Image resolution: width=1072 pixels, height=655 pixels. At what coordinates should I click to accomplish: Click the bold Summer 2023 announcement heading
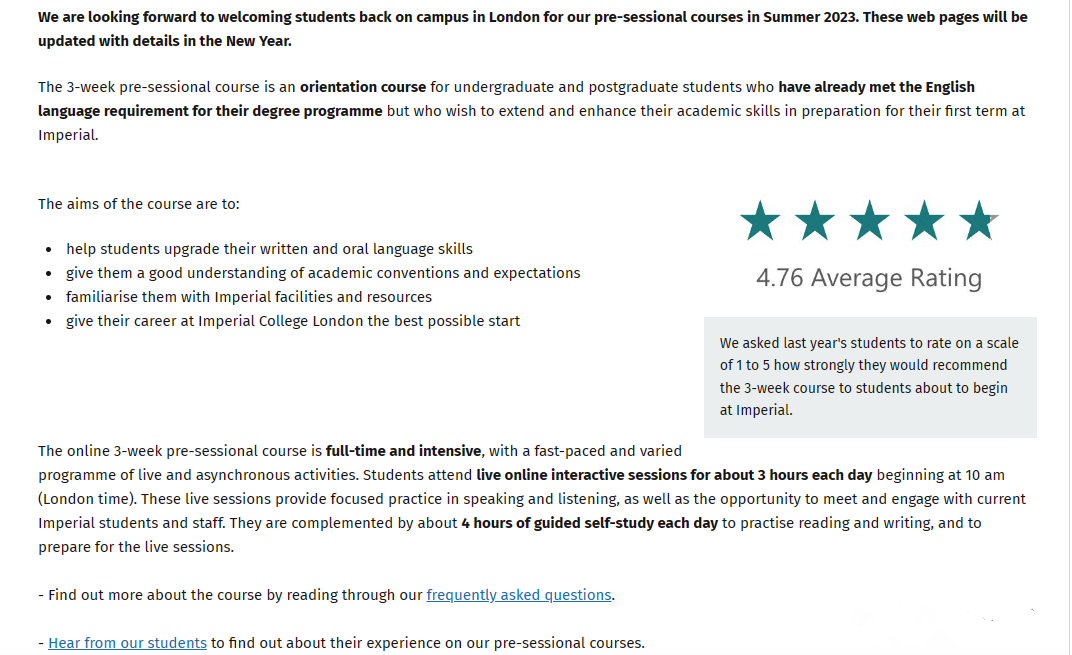[533, 29]
